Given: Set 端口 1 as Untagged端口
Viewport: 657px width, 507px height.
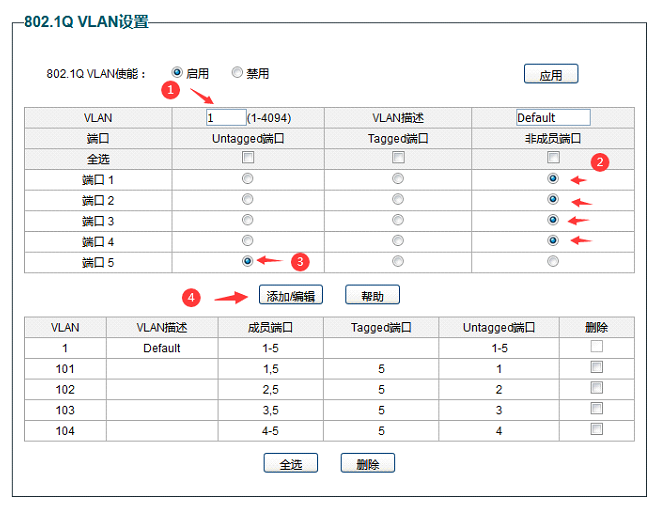Looking at the screenshot, I should [248, 179].
